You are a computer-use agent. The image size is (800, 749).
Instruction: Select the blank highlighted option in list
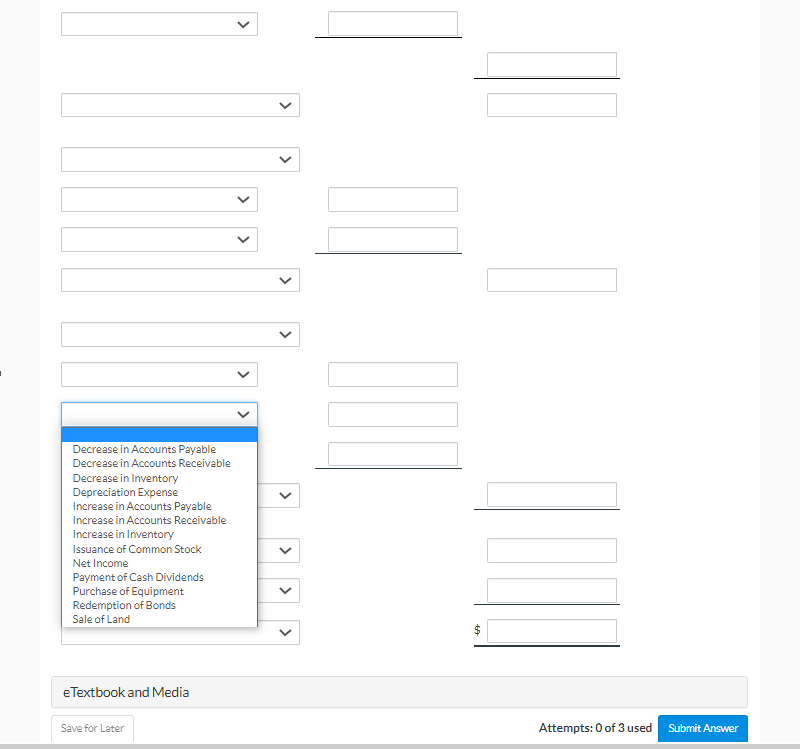159,435
